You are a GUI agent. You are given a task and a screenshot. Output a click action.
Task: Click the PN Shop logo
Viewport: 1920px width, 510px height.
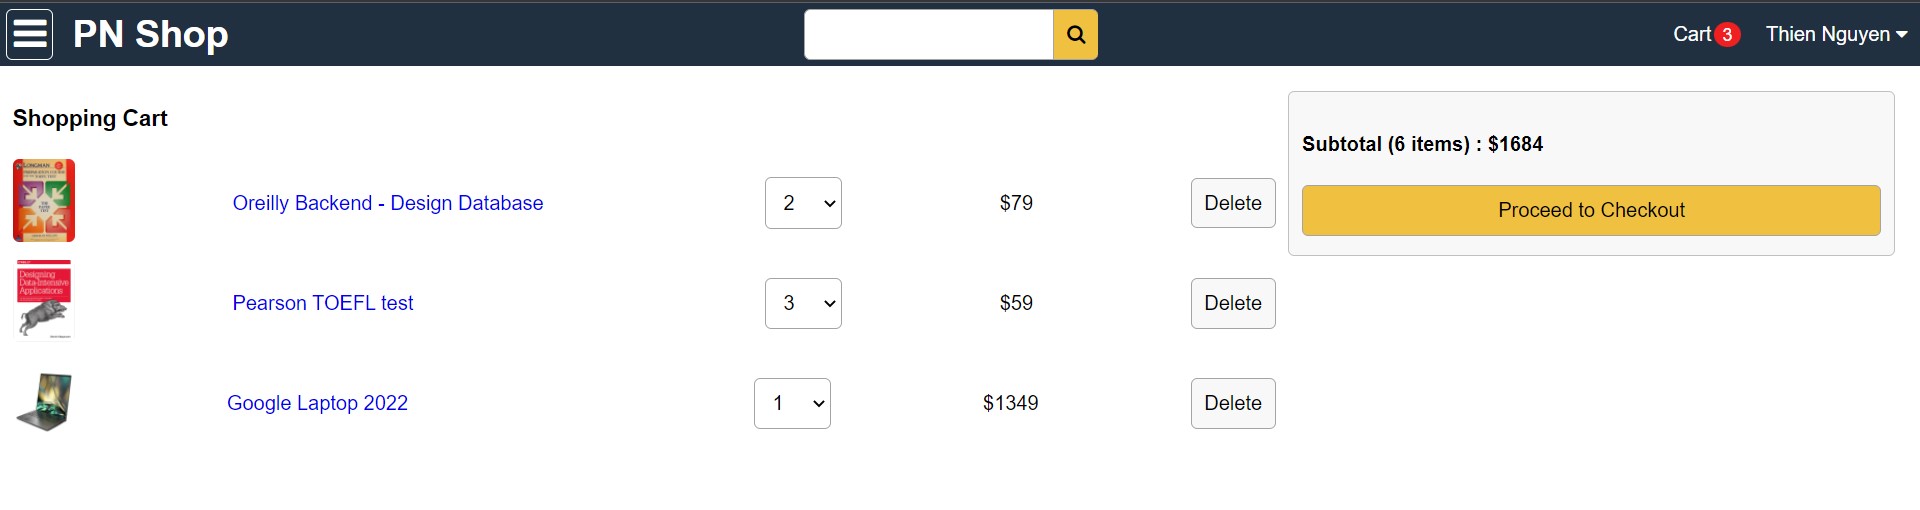tap(151, 34)
